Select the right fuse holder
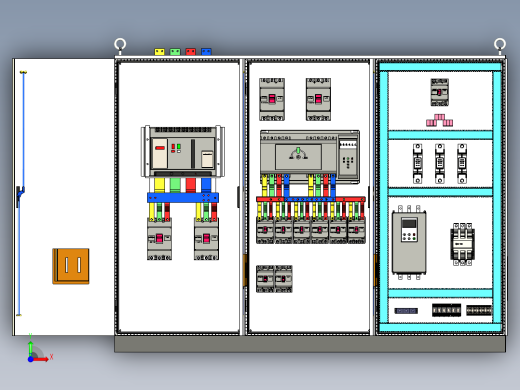The height and width of the screenshot is (390, 520). pos(462,164)
